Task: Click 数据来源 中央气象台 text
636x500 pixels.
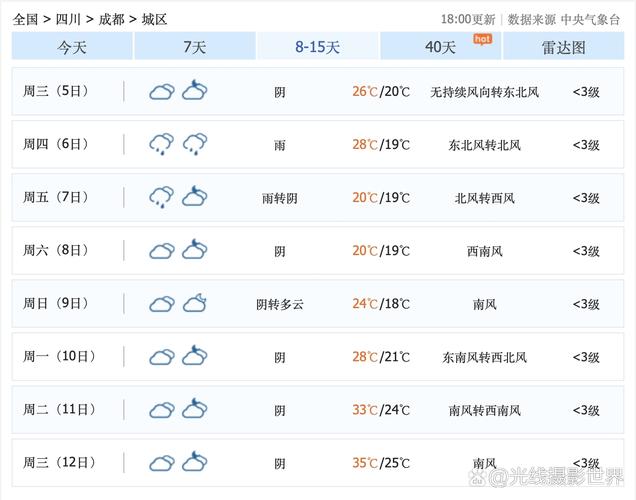Action: (564, 19)
